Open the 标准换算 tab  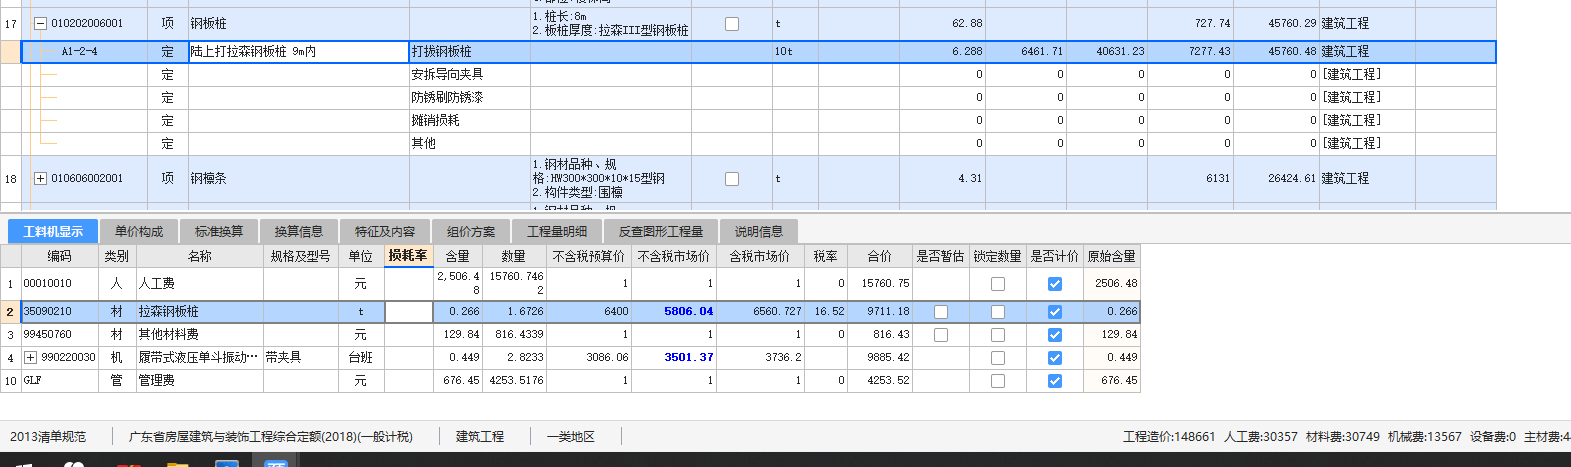click(x=219, y=231)
